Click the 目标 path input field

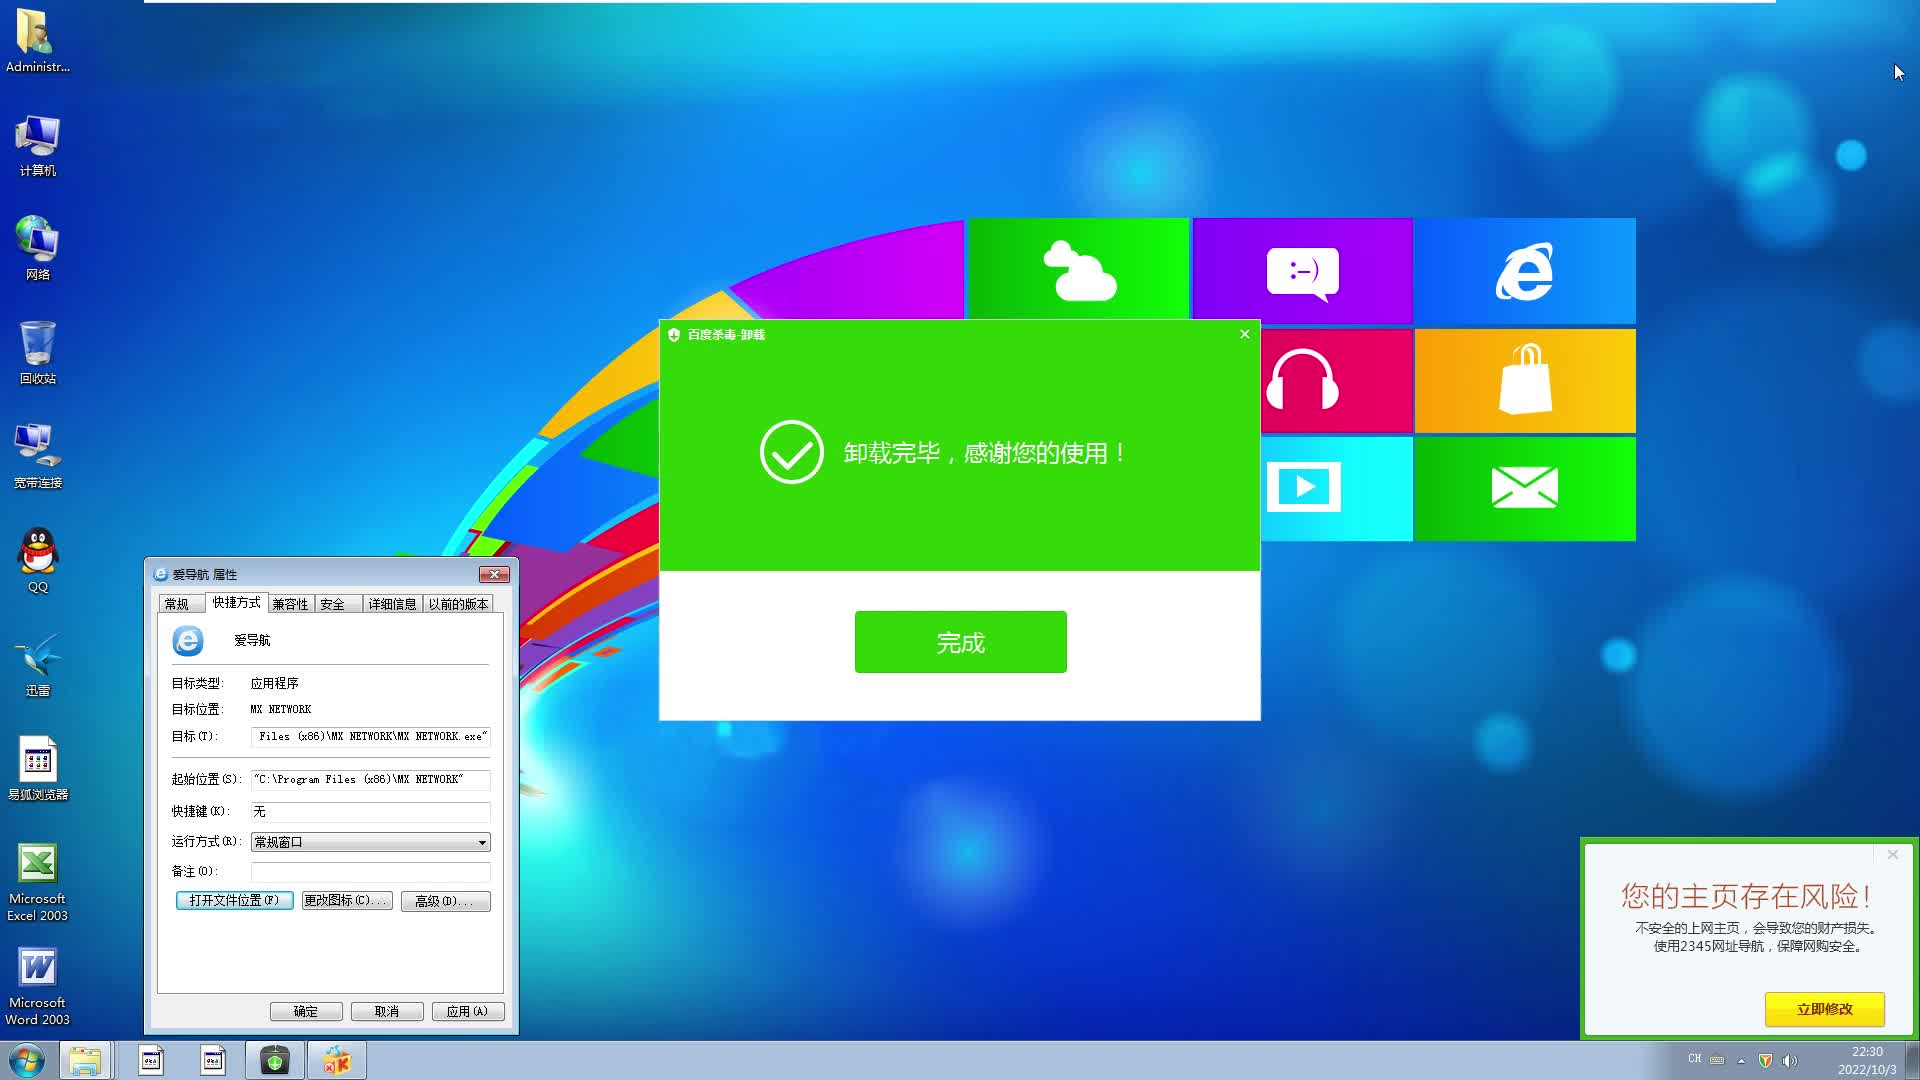(x=370, y=737)
